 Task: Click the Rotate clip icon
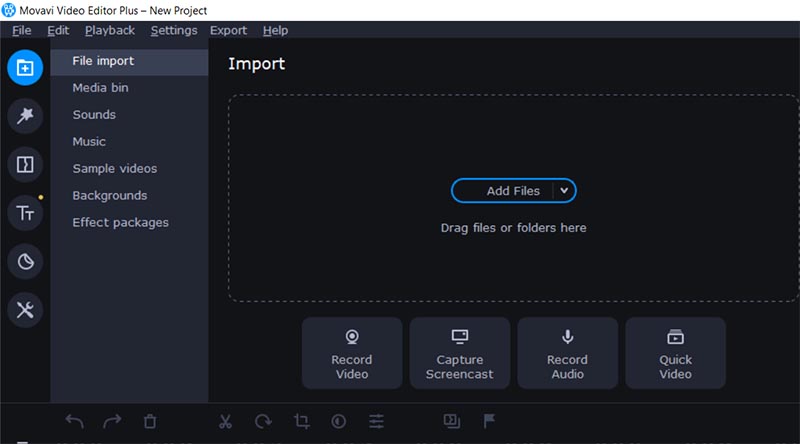tap(263, 422)
